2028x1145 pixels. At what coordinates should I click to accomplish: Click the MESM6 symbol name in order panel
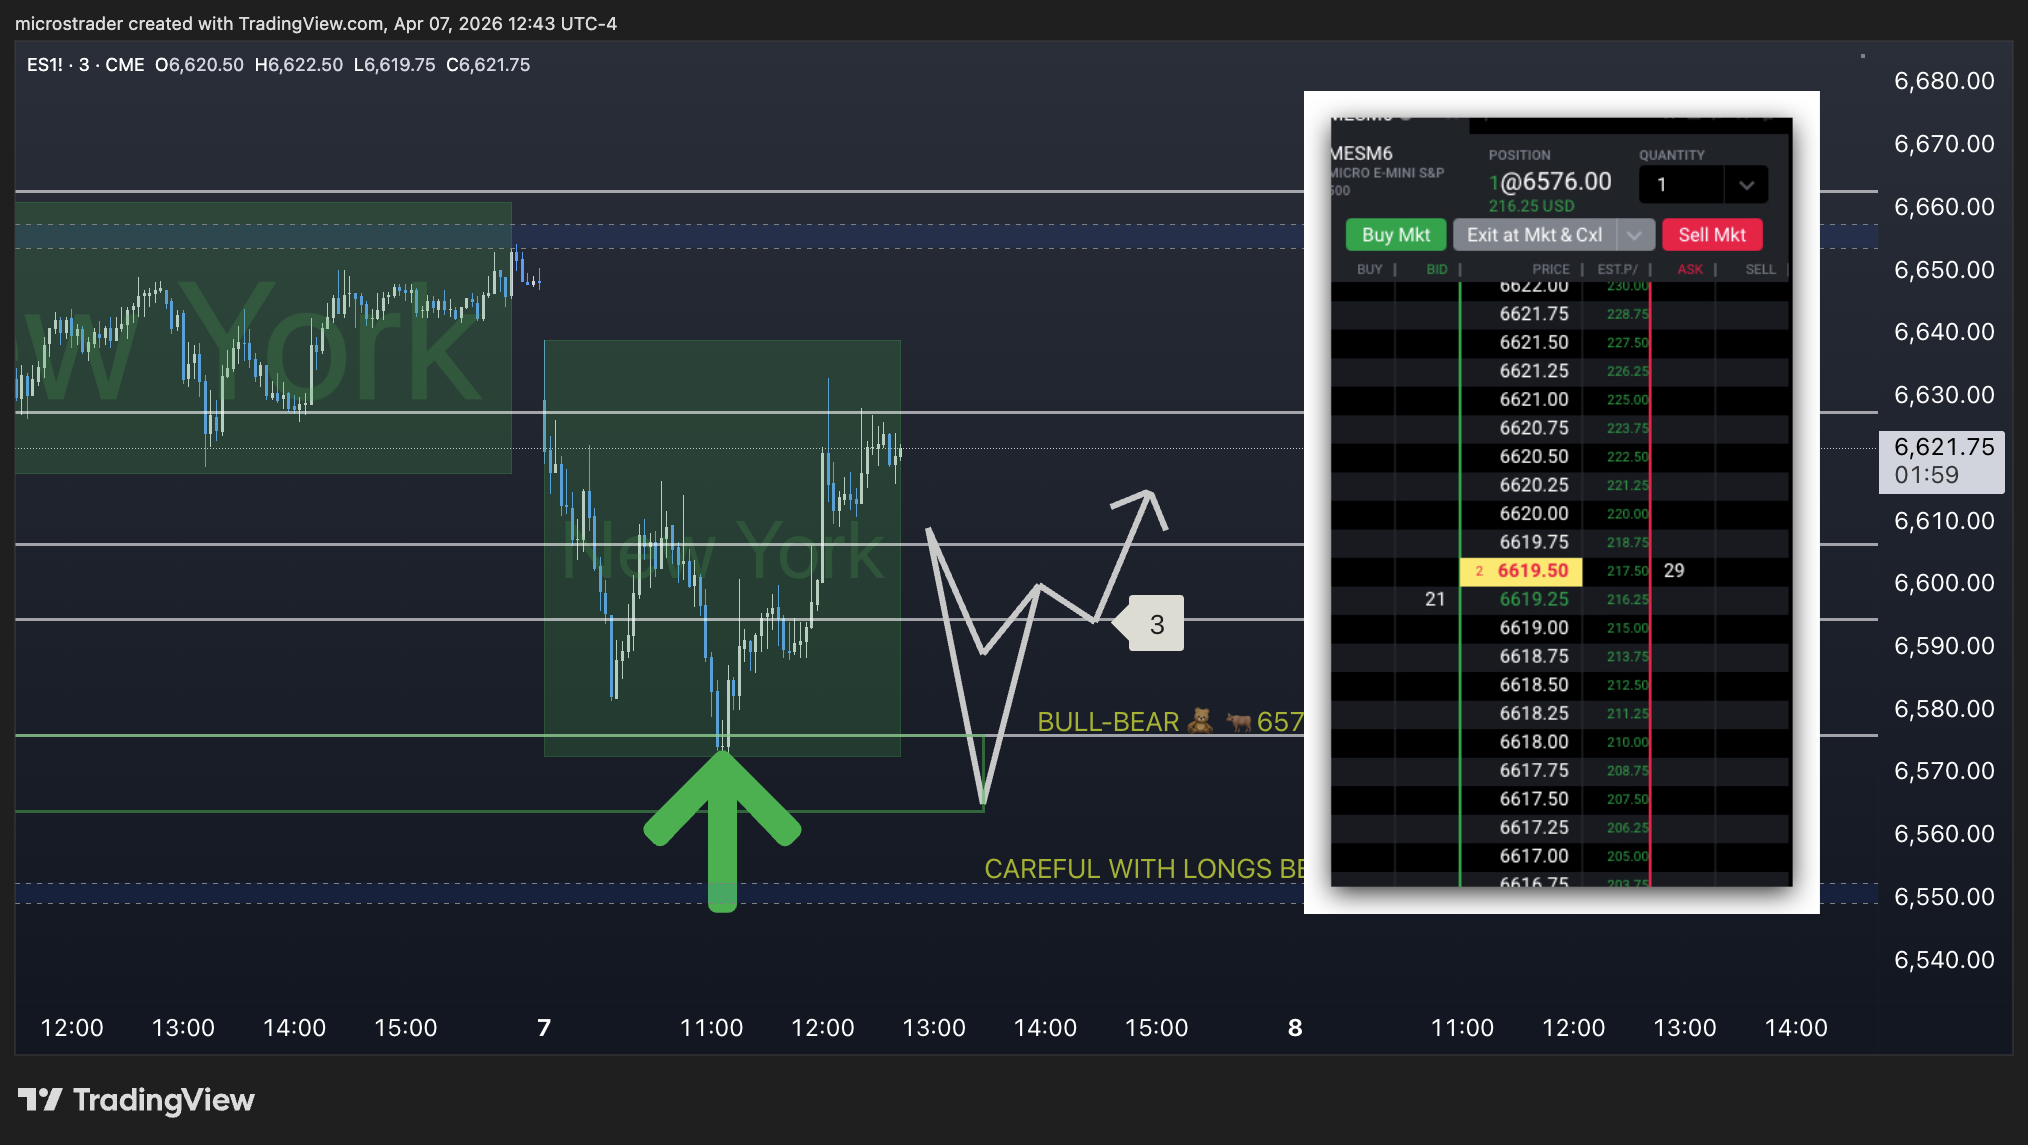(x=1361, y=153)
